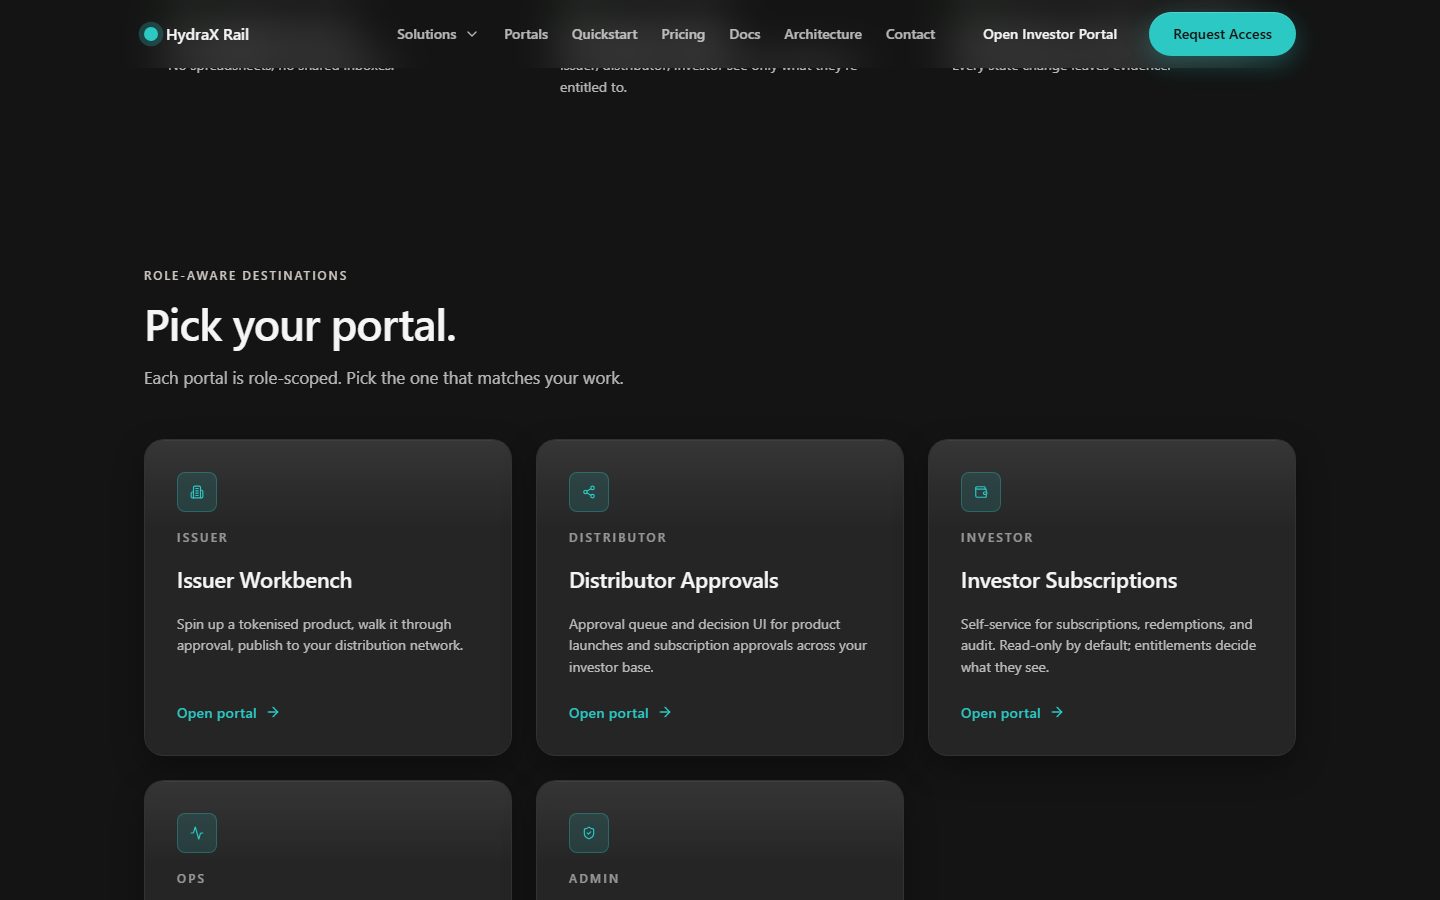Click the Issuer card building icon
The width and height of the screenshot is (1440, 900).
coord(197,492)
